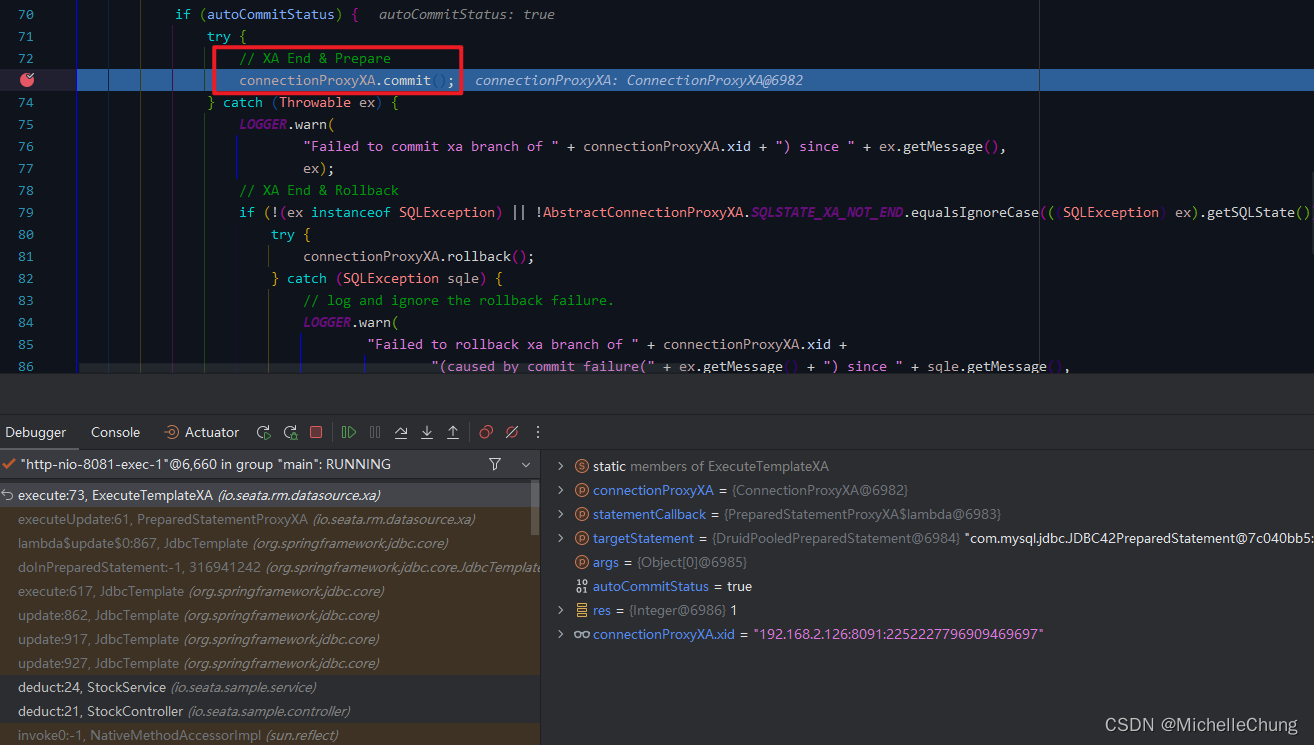The height and width of the screenshot is (745, 1314).
Task: Resume program with the green play icon
Action: click(349, 432)
